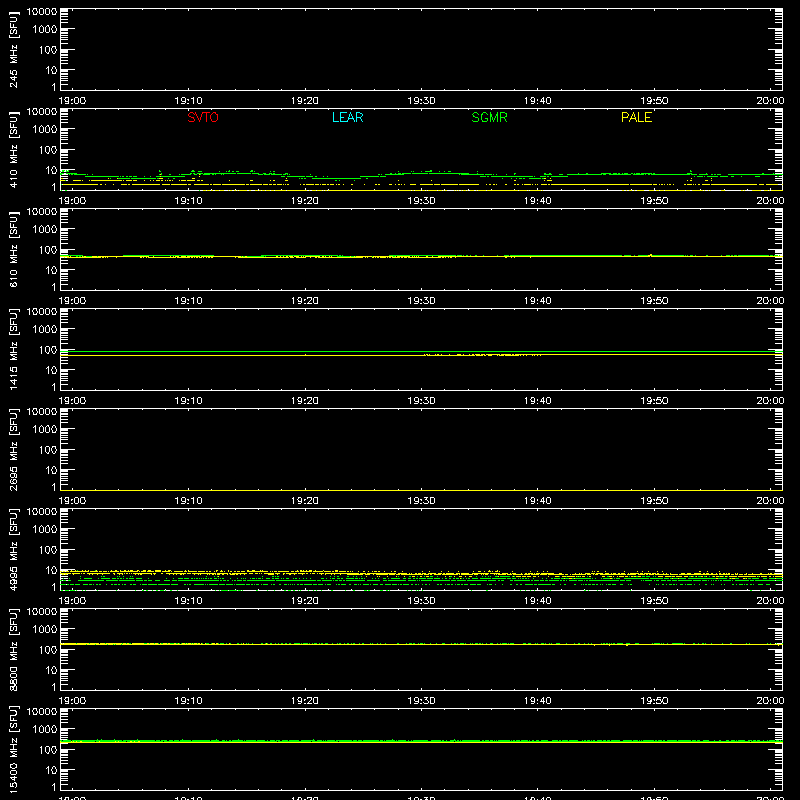Image resolution: width=800 pixels, height=800 pixels.
Task: Click the 10000 tick value on the 245 MHz axis
Action: tap(42, 12)
